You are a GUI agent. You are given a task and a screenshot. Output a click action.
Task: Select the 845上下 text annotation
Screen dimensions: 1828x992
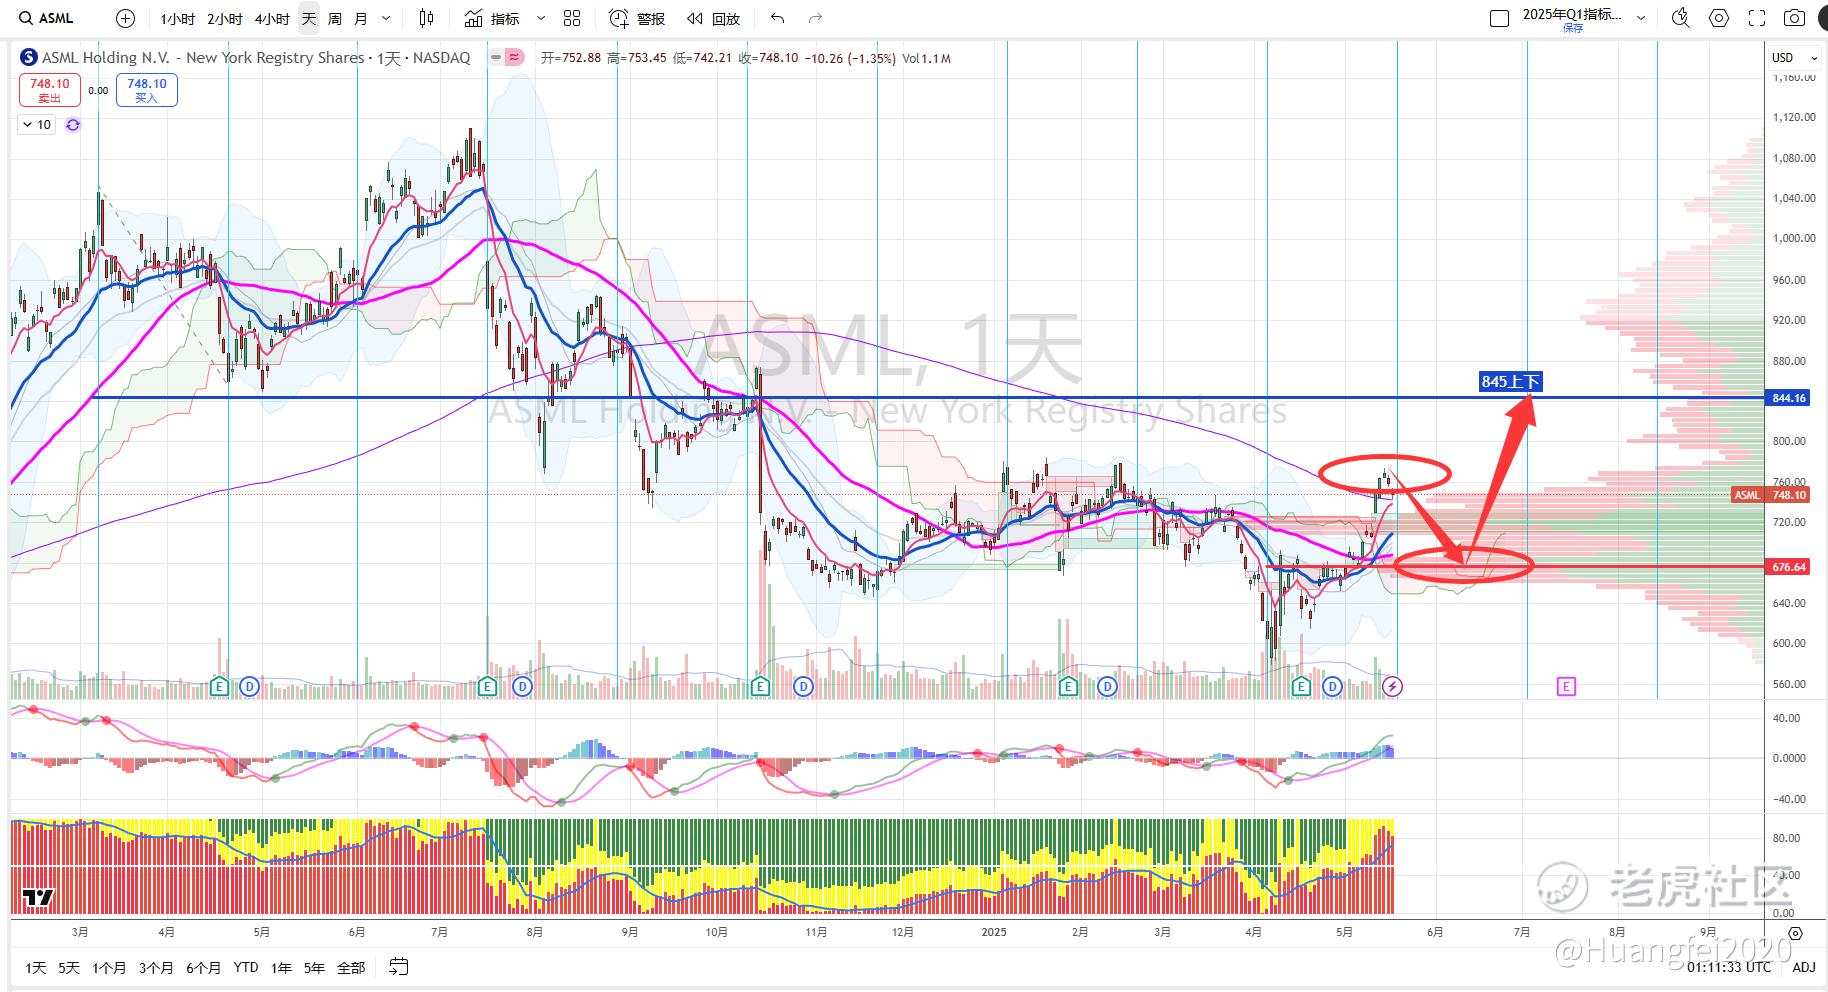click(x=1511, y=381)
